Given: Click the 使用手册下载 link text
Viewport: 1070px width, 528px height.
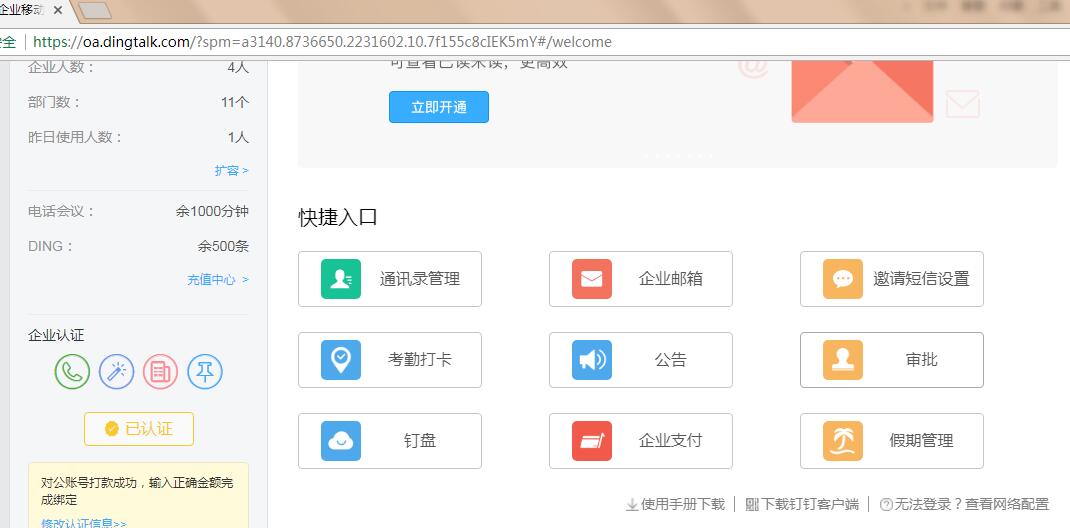Looking at the screenshot, I should [x=682, y=505].
